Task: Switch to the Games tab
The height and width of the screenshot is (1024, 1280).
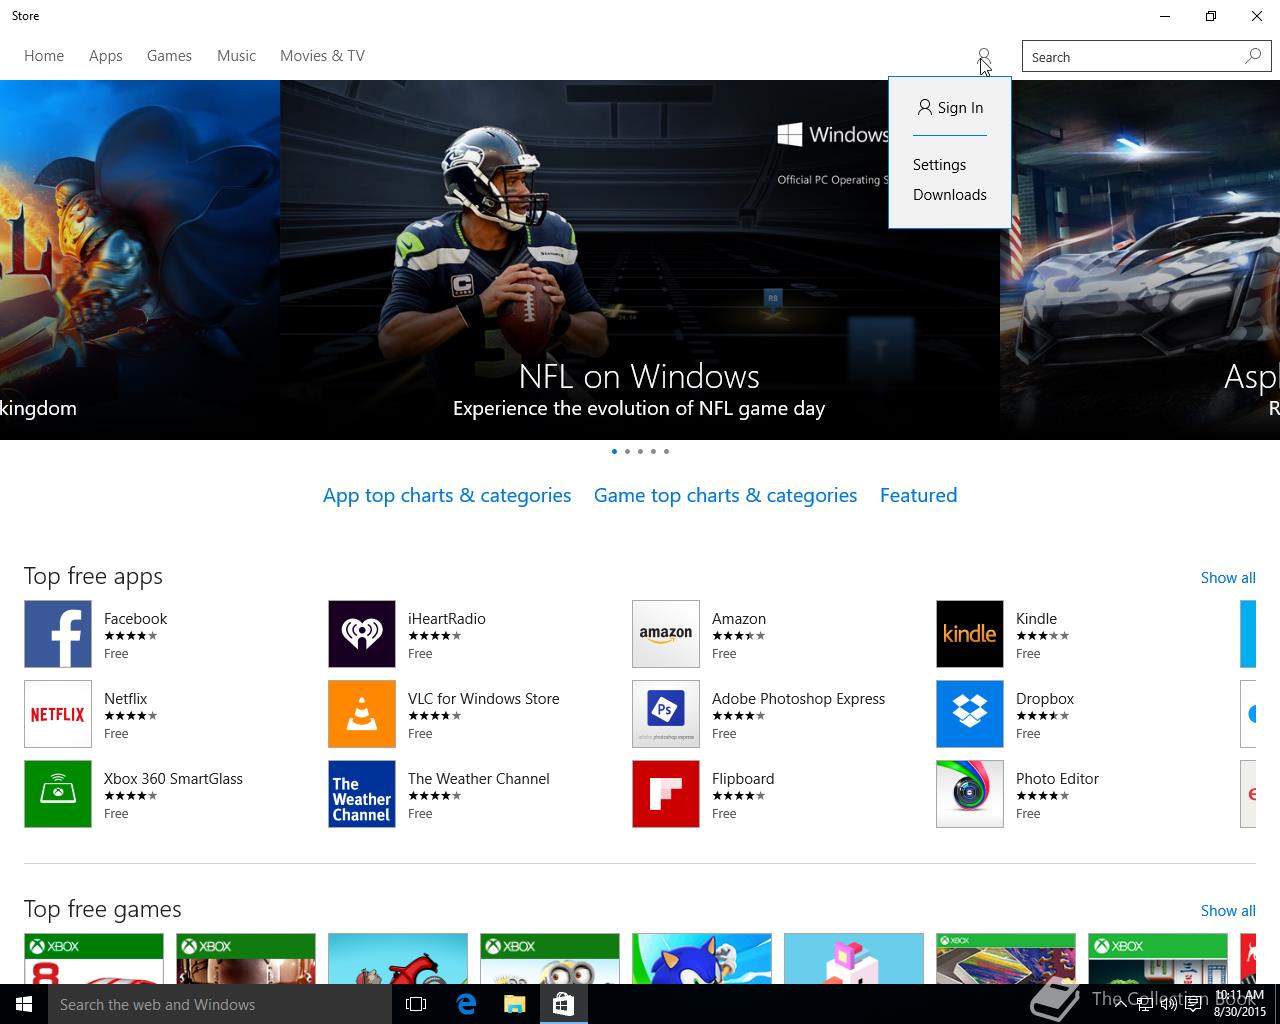Action: tap(169, 56)
